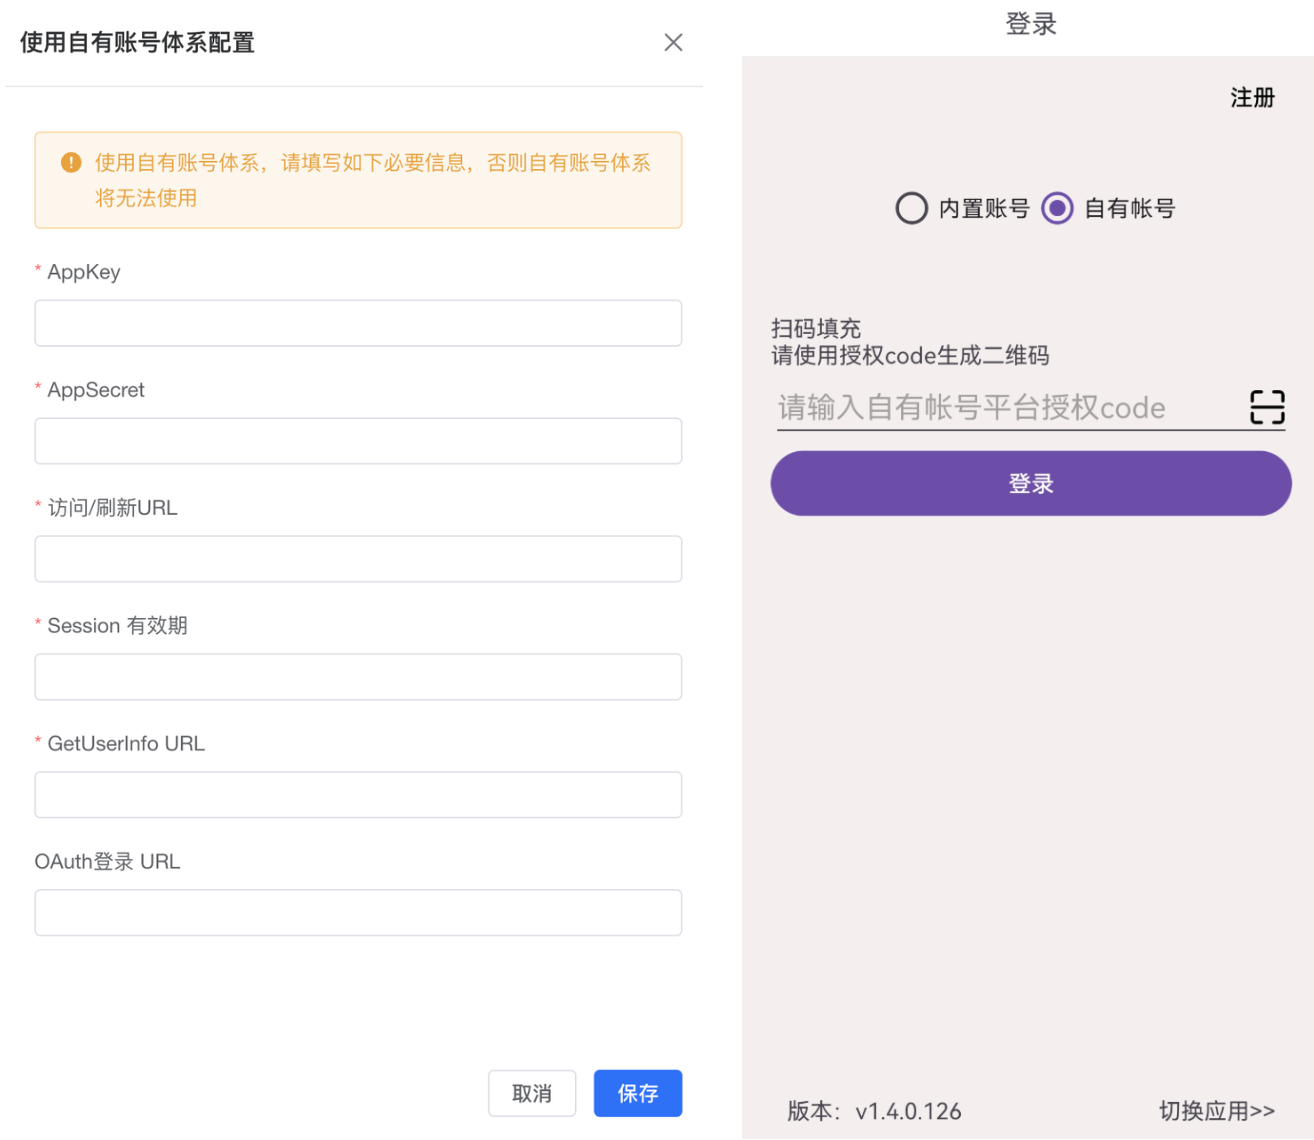Click the Session 有效期 label

117,626
